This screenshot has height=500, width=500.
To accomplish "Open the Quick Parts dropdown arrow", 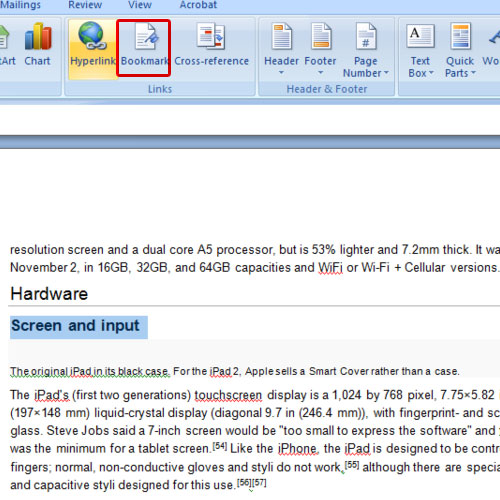I will 473,72.
